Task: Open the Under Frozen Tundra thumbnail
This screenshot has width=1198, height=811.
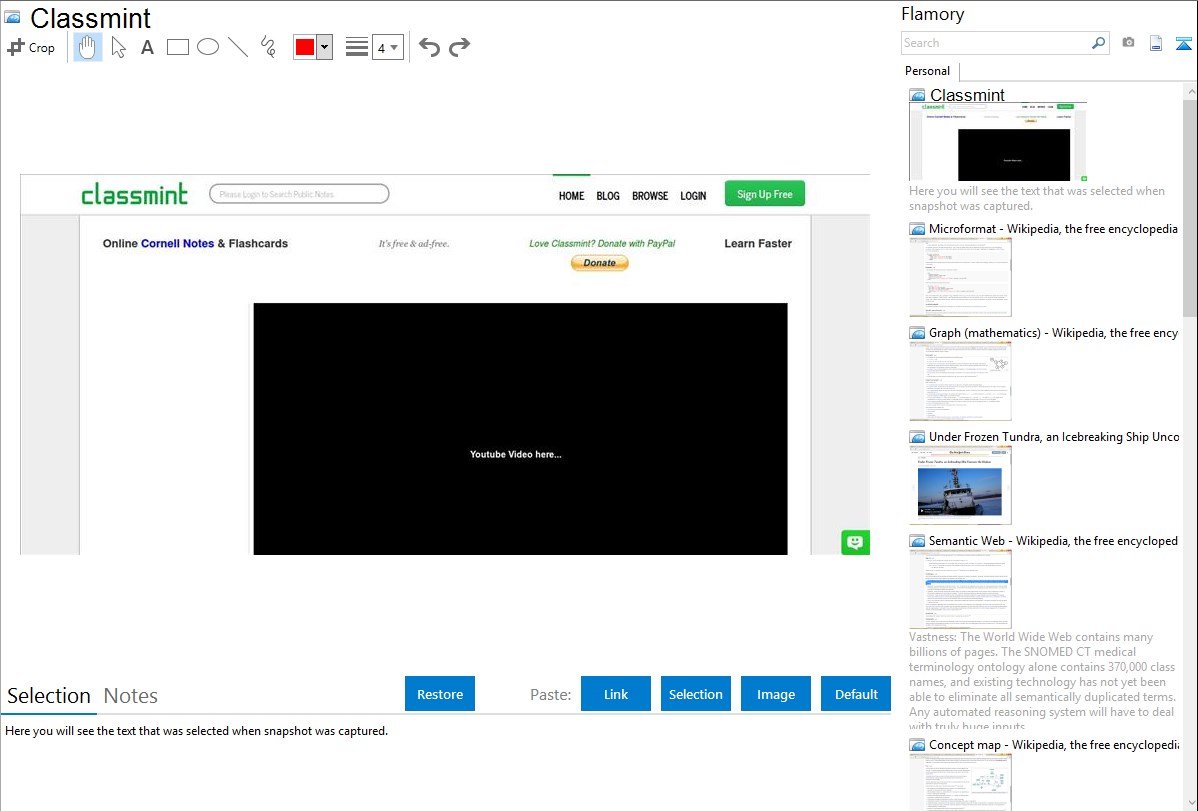Action: click(960, 485)
